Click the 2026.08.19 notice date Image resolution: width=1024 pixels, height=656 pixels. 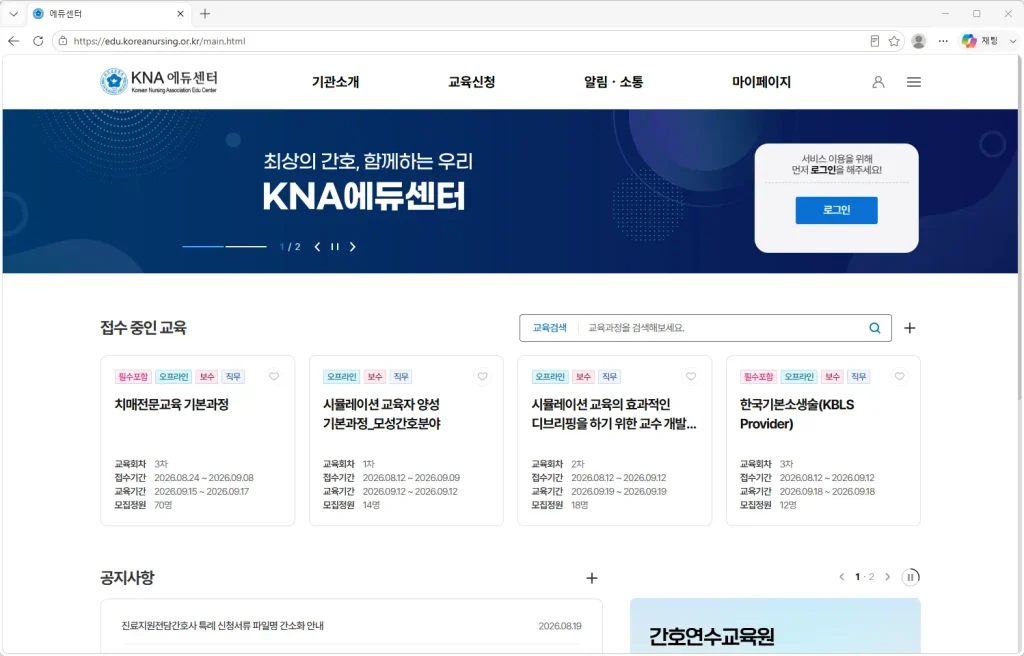point(560,626)
